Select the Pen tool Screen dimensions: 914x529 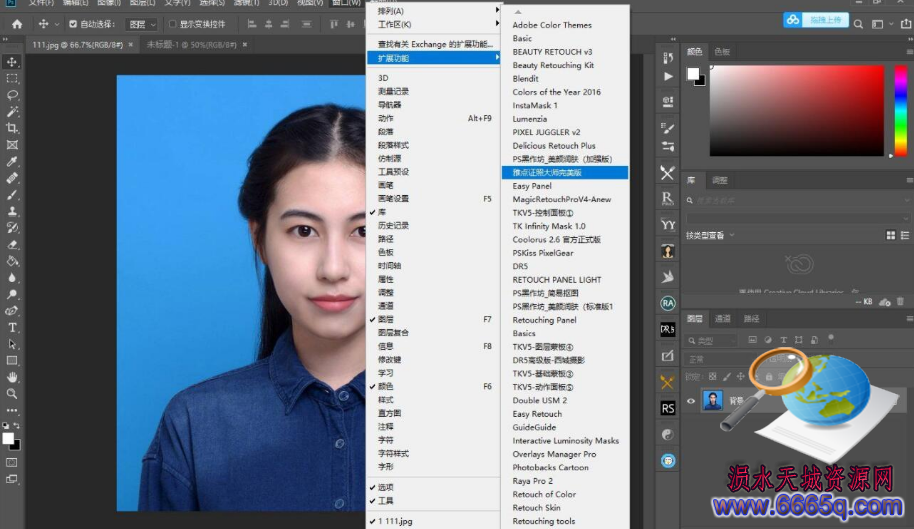point(12,311)
